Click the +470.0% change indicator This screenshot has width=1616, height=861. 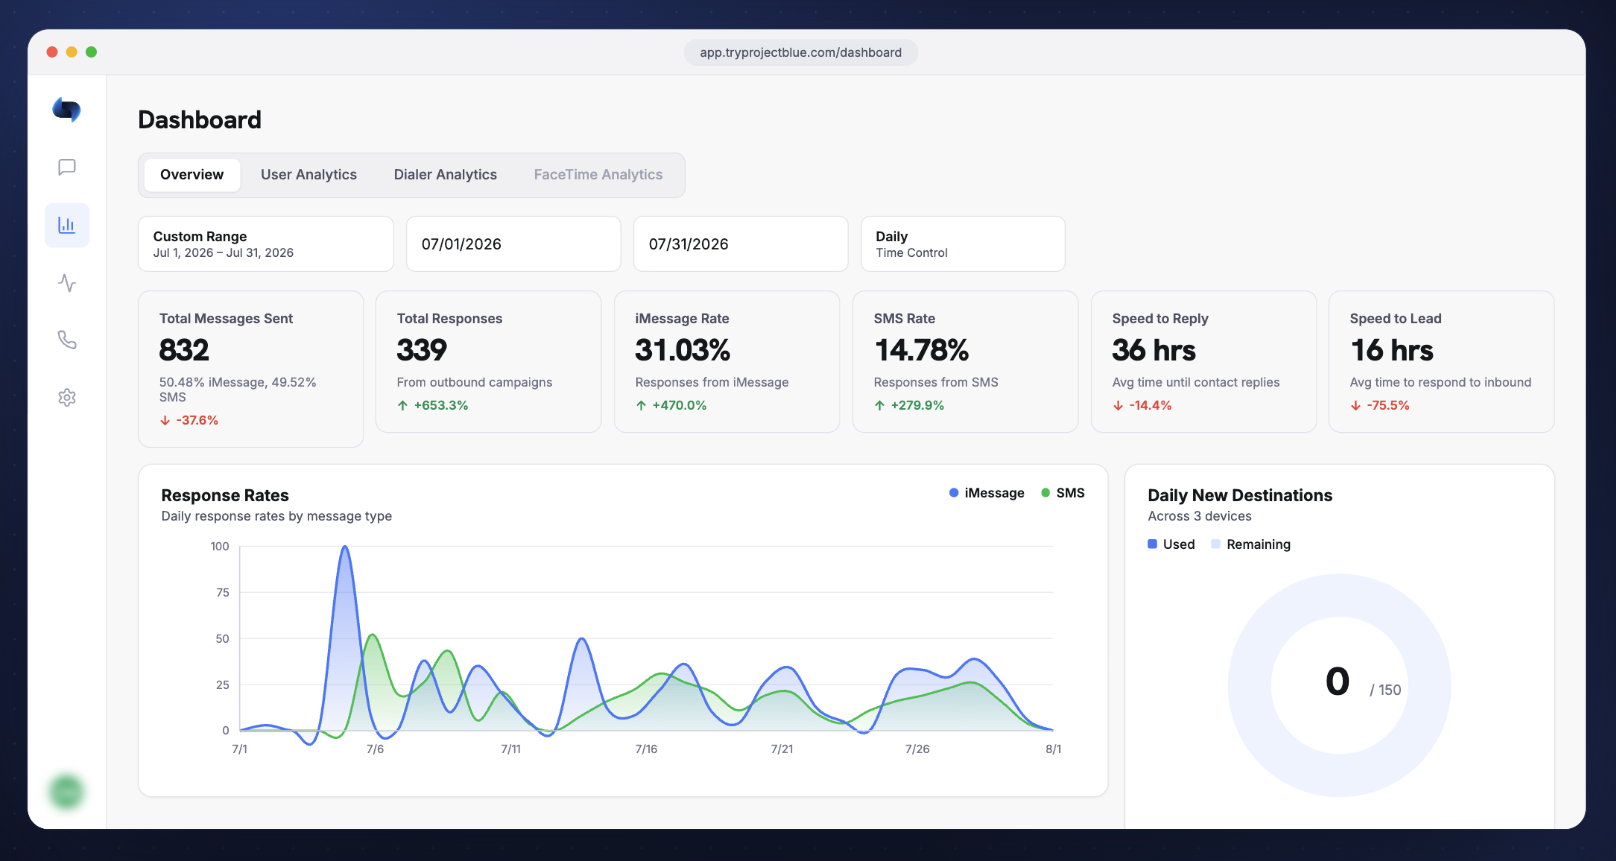click(671, 406)
